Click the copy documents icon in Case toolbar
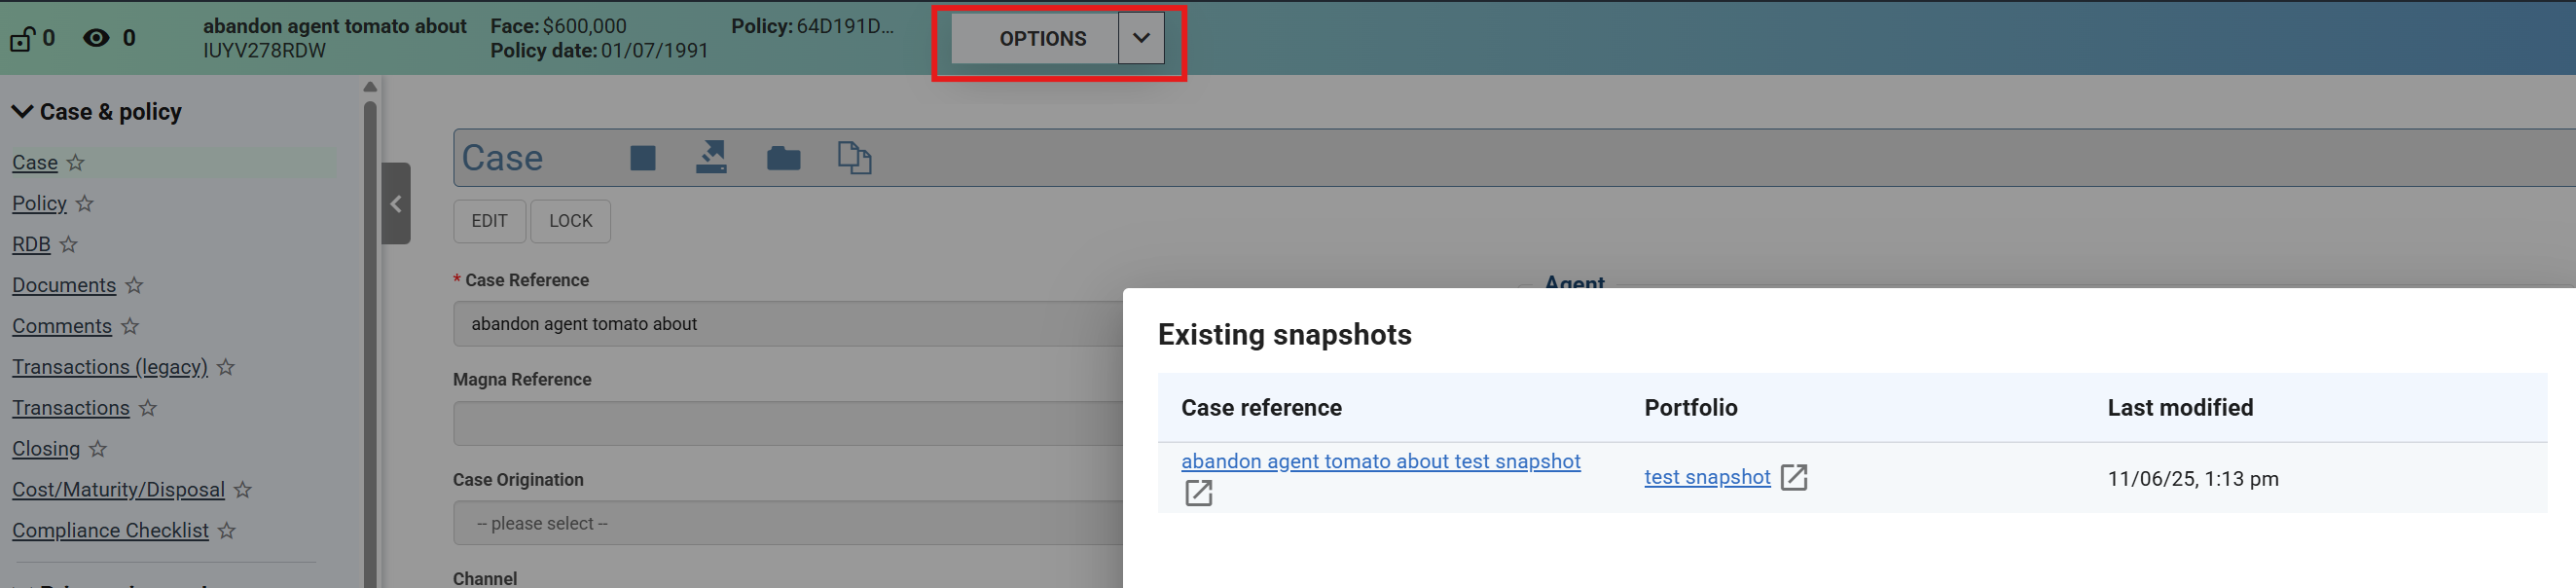Screen dimensions: 2576x588 point(854,158)
